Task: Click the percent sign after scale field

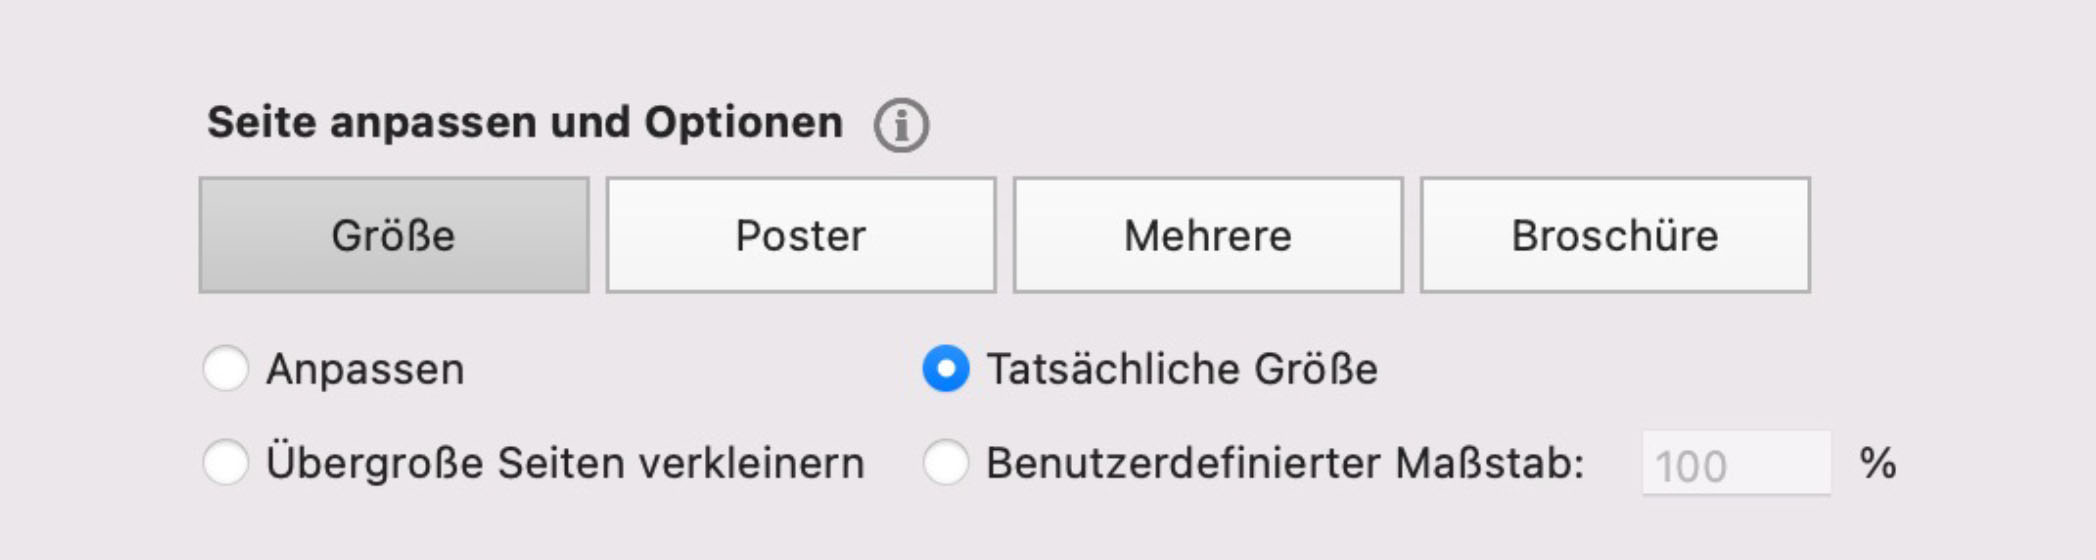Action: (x=1877, y=464)
